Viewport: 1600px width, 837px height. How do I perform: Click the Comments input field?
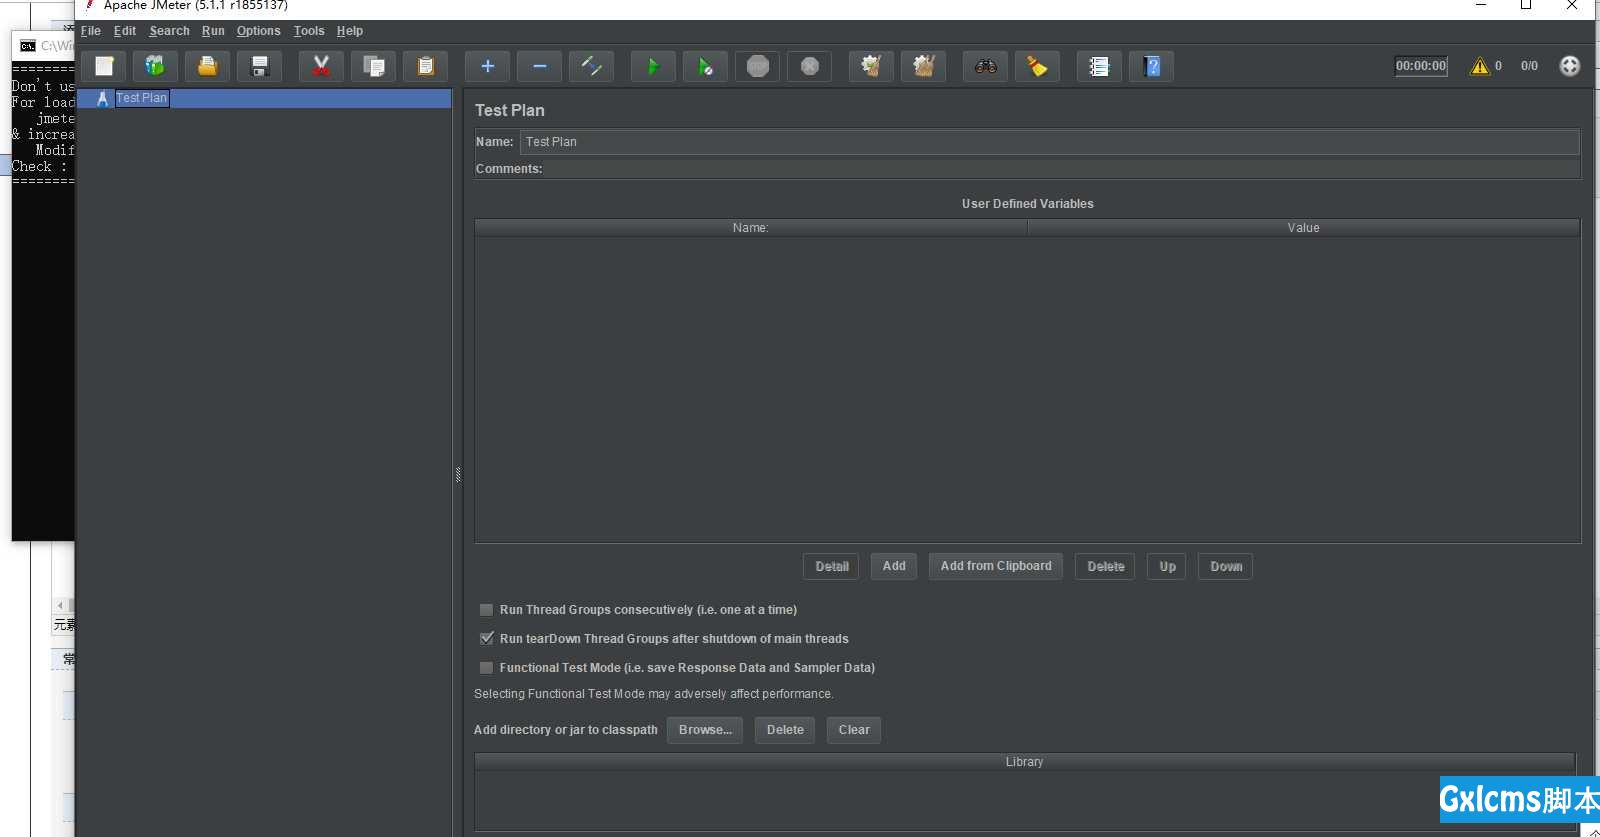[x=1062, y=169]
